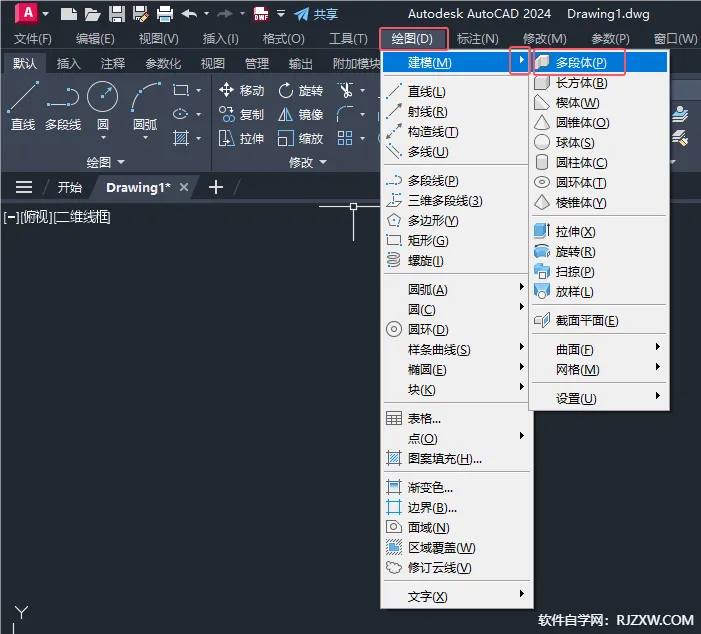Pick 圆柱体(C) cylinder in the submenu
Screen dimensions: 701x634
[581, 163]
